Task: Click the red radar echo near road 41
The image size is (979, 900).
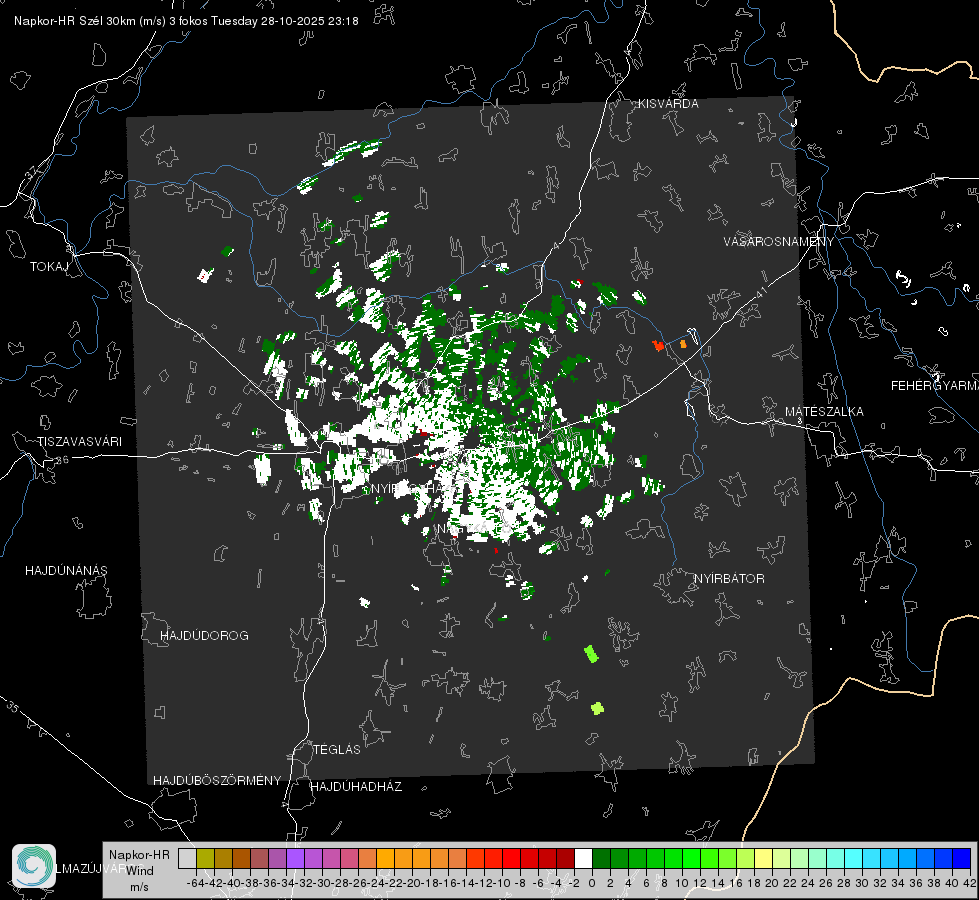Action: (x=658, y=345)
